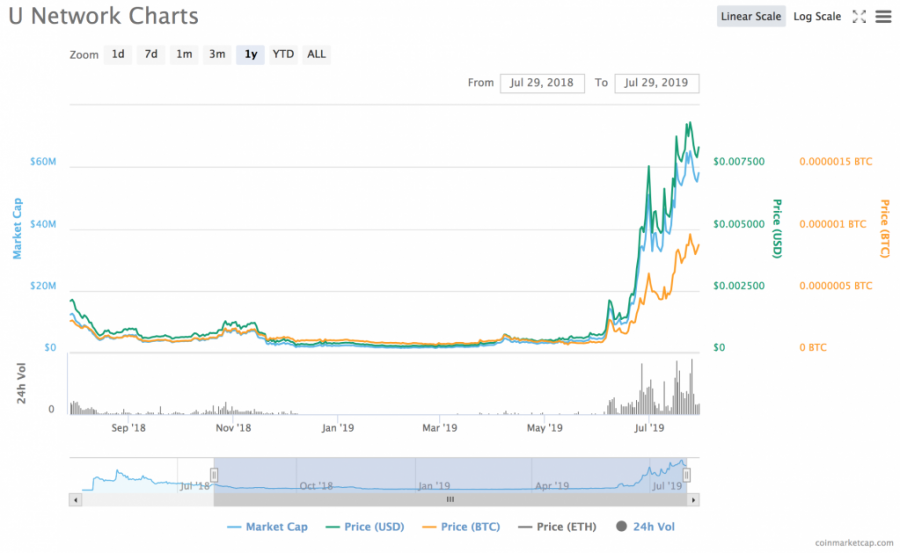
Task: Click the Nov '18 x-axis label
Action: point(233,428)
